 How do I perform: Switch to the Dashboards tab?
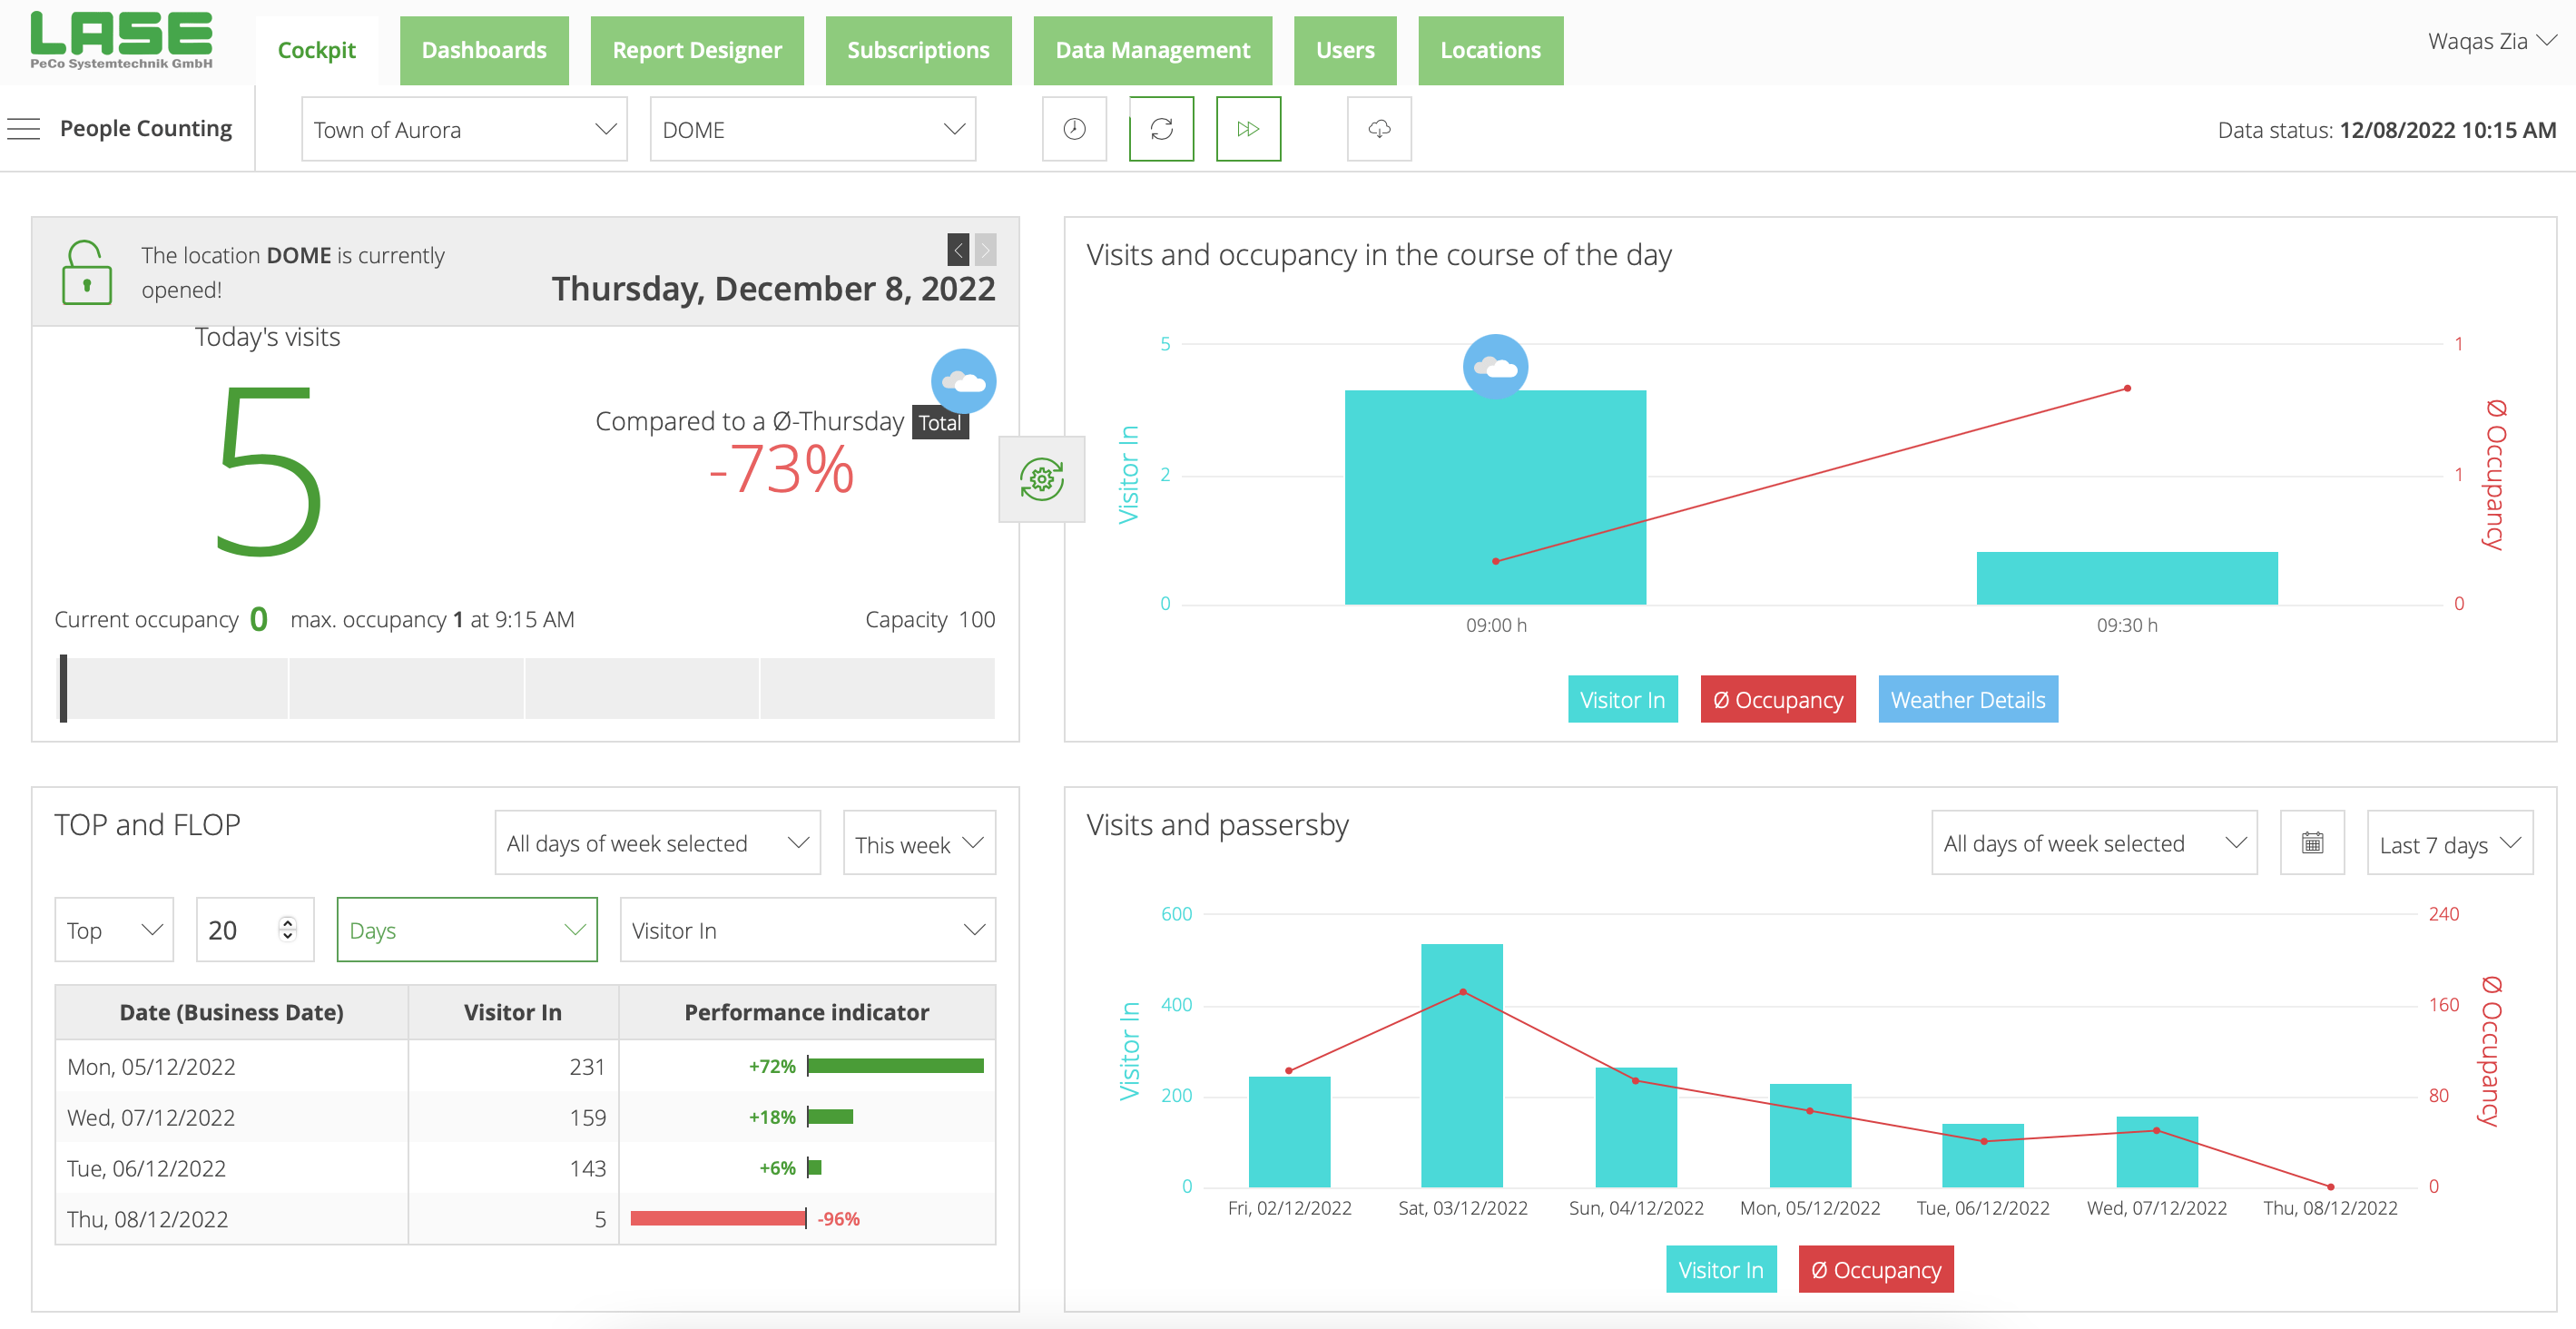(483, 50)
